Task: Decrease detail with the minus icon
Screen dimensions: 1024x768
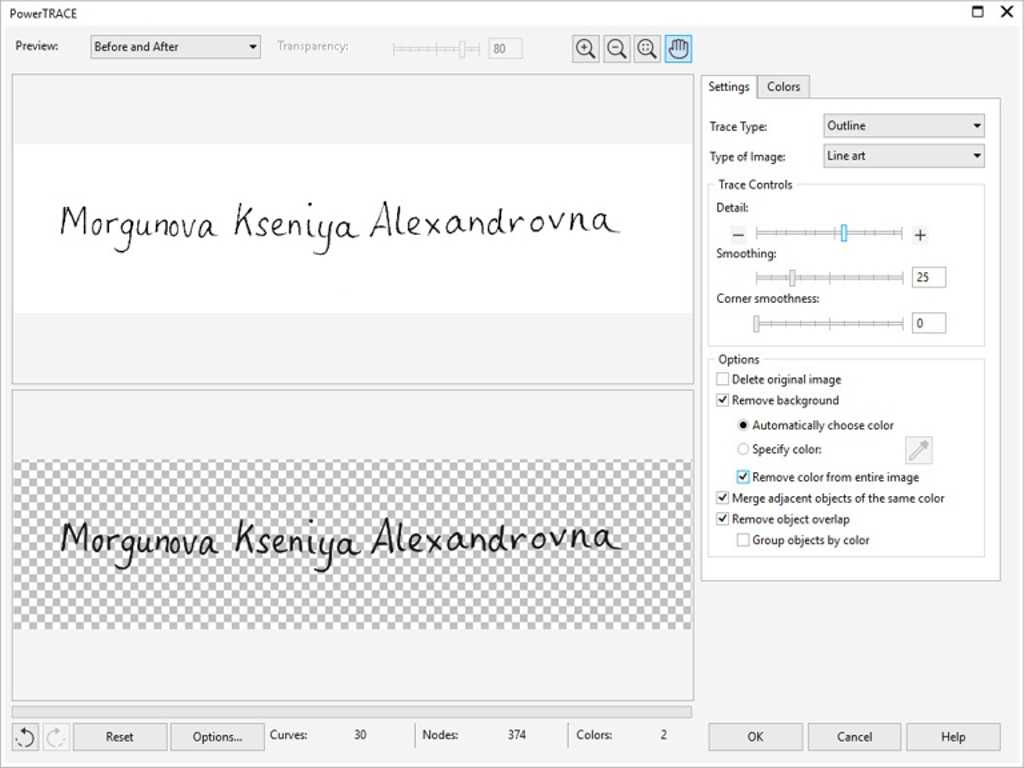Action: coord(738,235)
